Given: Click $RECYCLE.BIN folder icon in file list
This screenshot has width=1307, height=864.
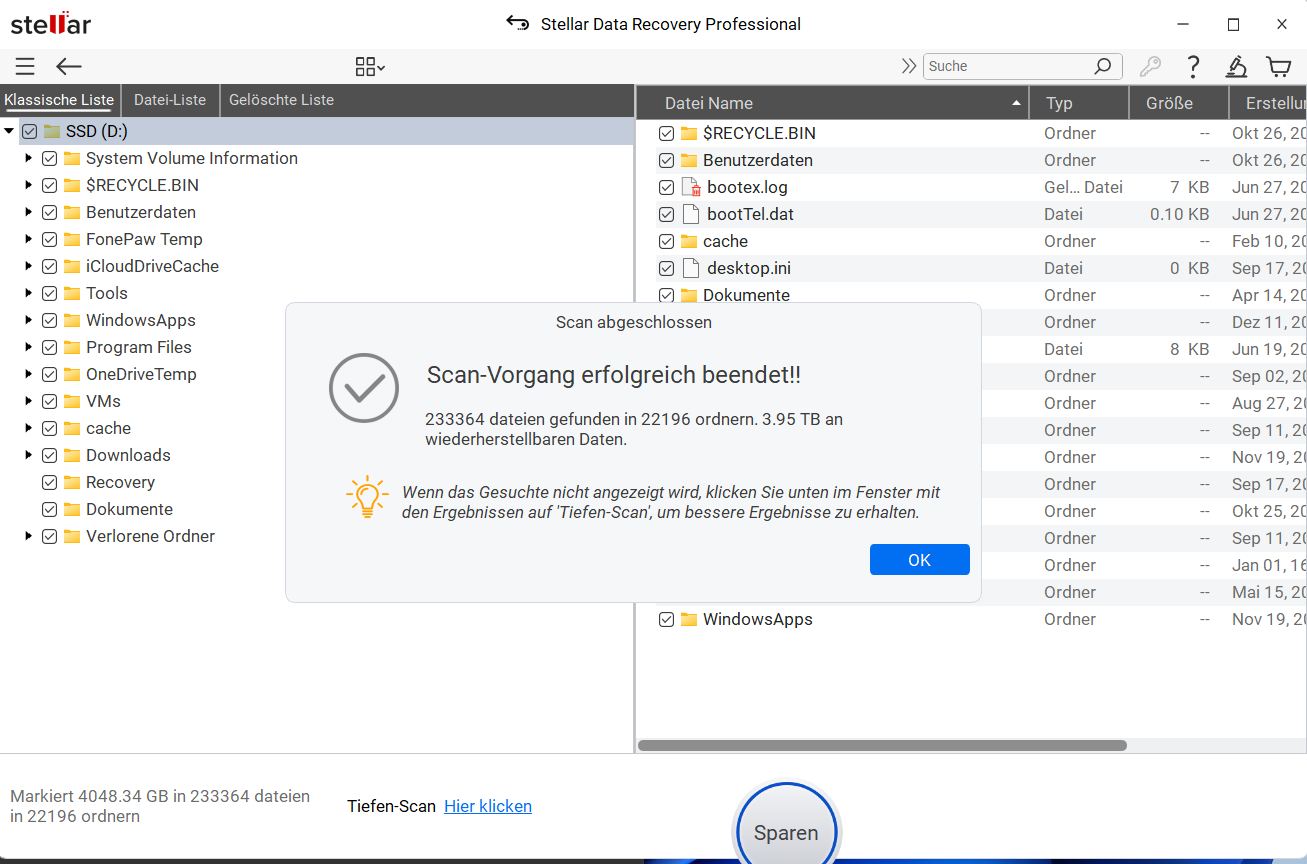Looking at the screenshot, I should (689, 133).
